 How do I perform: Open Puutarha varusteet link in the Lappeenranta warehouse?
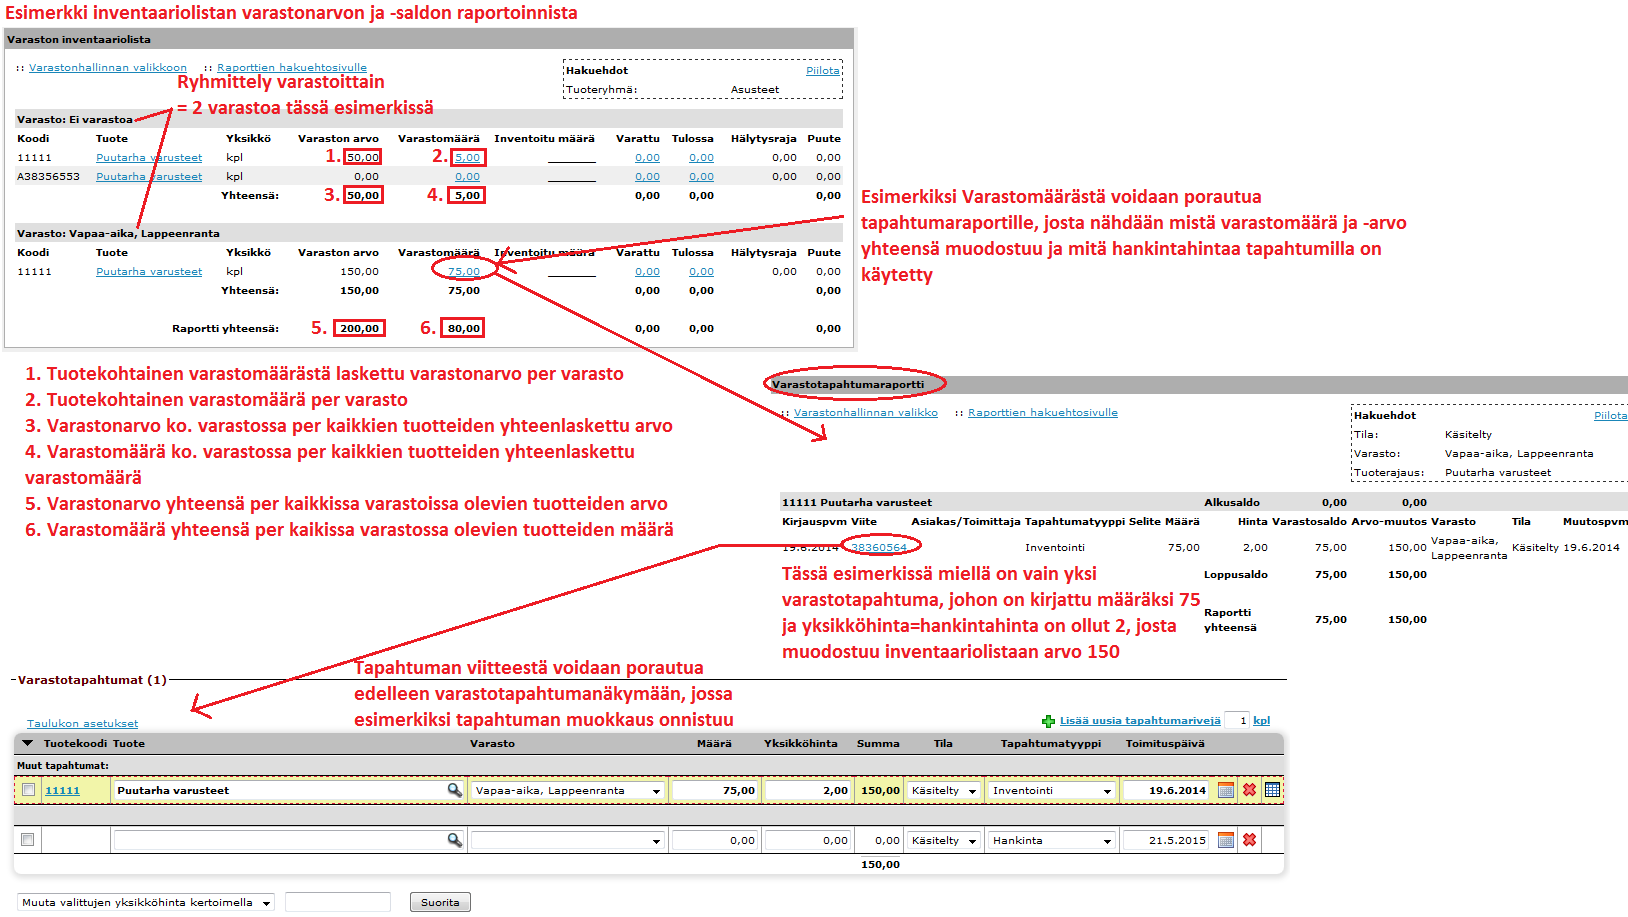pyautogui.click(x=149, y=271)
